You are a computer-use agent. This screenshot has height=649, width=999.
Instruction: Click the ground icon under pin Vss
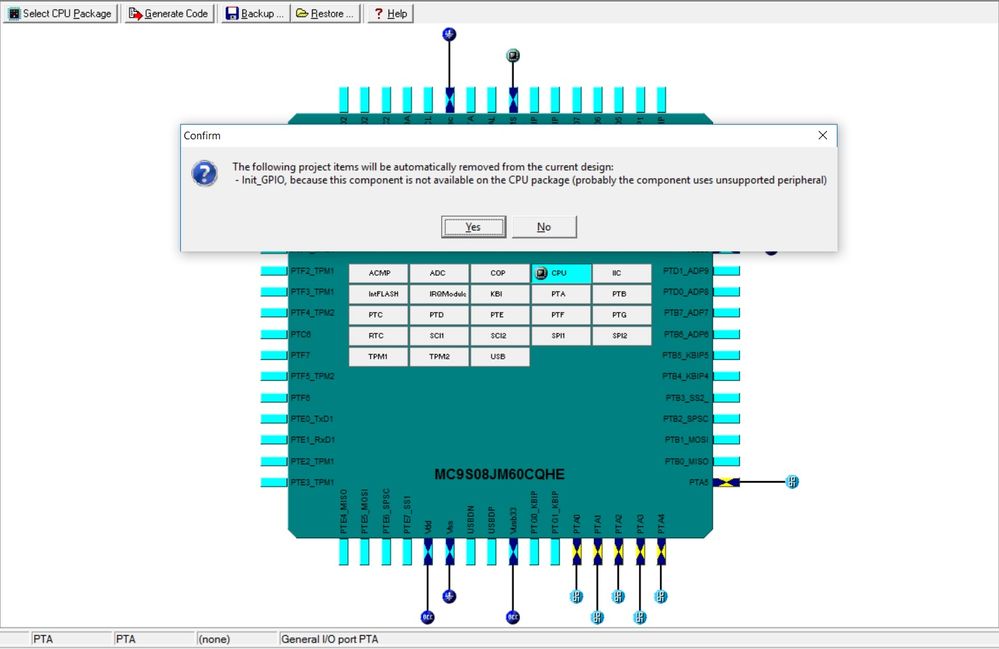point(449,597)
